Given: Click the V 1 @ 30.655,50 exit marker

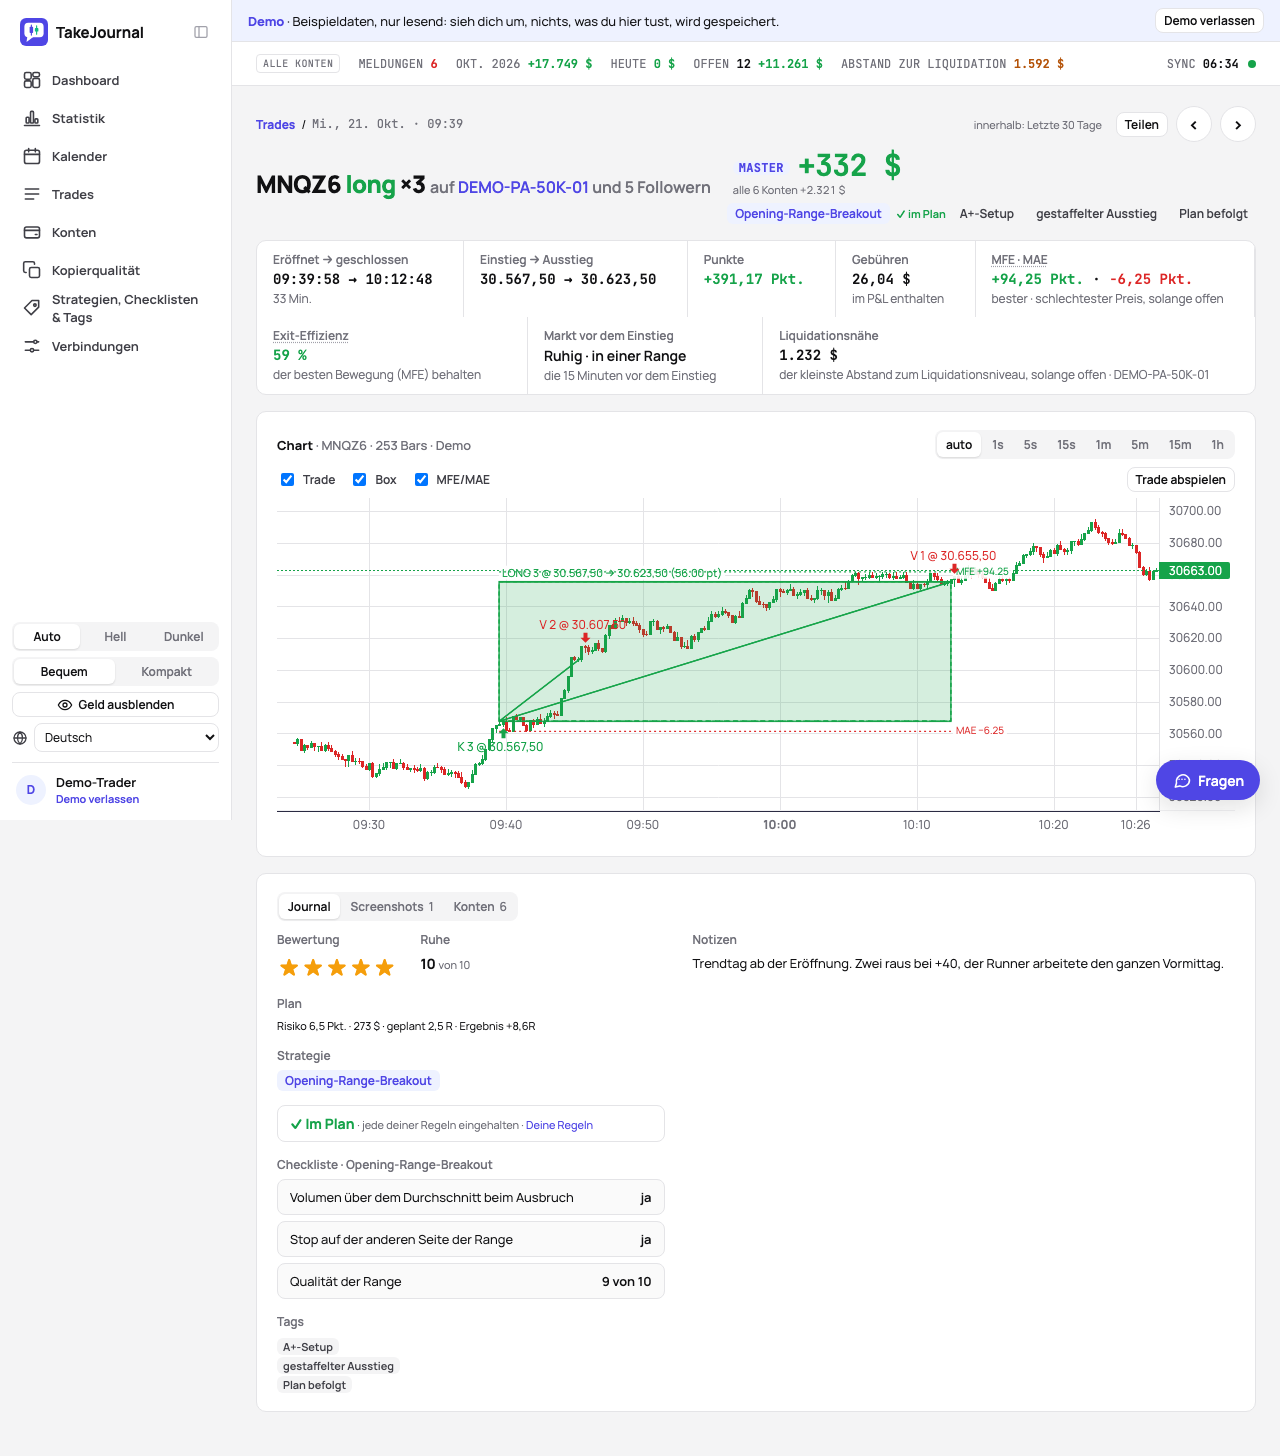Looking at the screenshot, I should (953, 556).
